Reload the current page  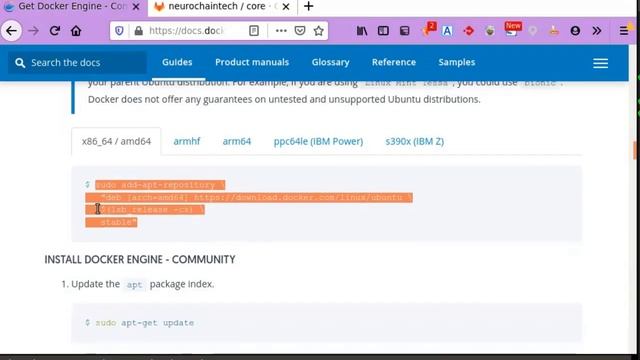[x=55, y=31]
